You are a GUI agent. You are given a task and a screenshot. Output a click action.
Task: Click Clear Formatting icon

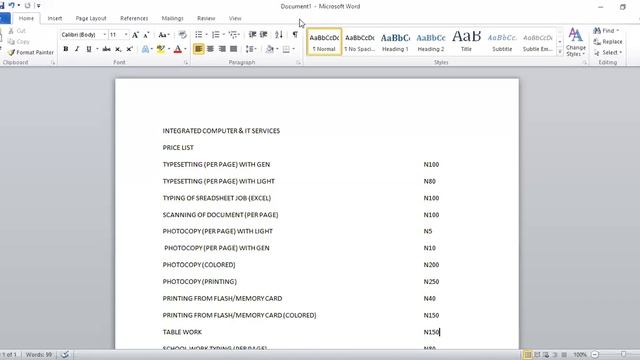click(182, 35)
